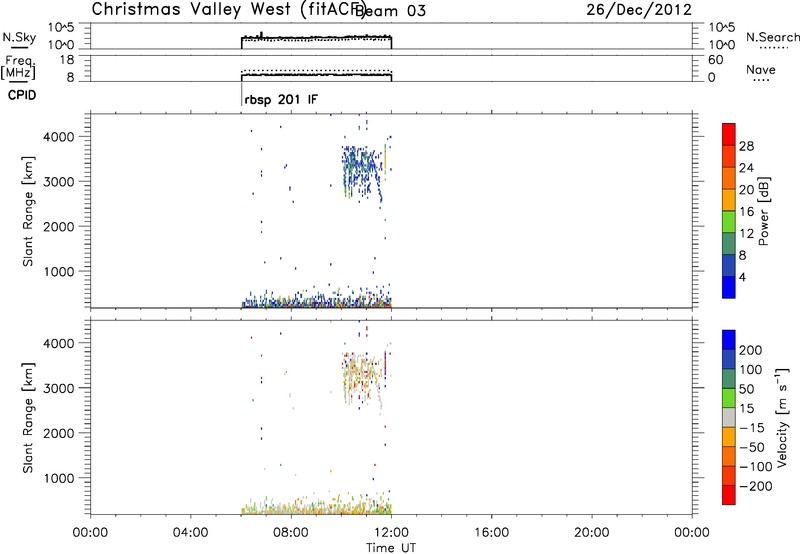Viewport: 800px width, 554px height.
Task: Click the velocity panel Slant Range [km] label
Action: [x=28, y=418]
